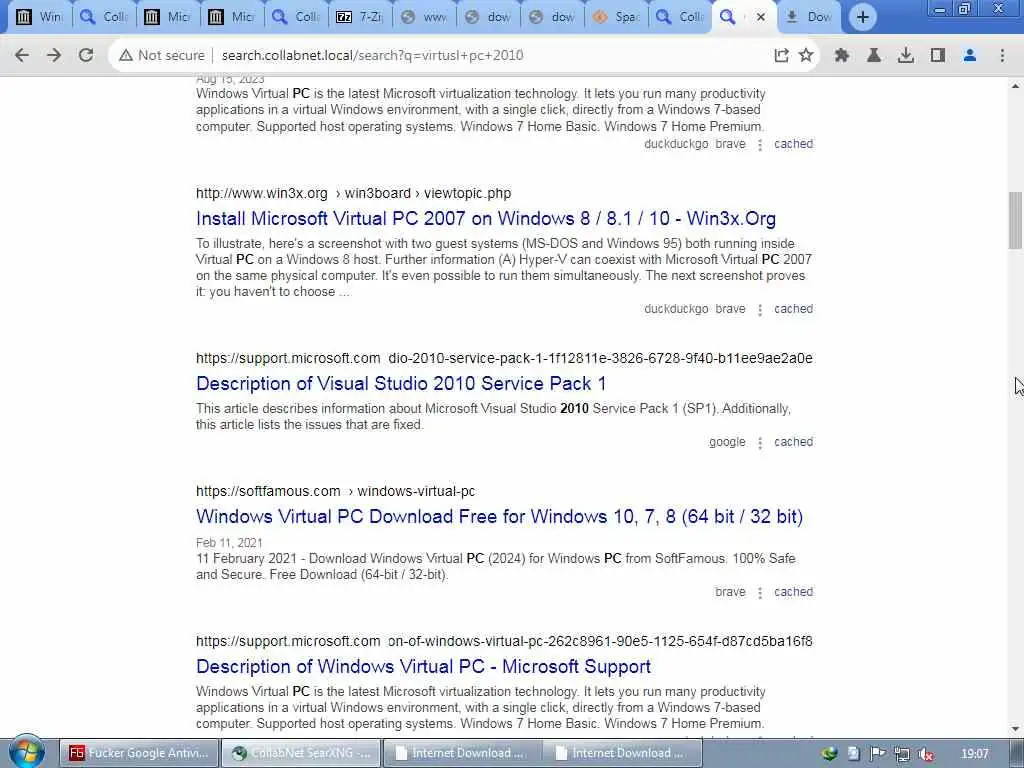Open 'Windows Virtual PC Download Free' result

coord(500,517)
